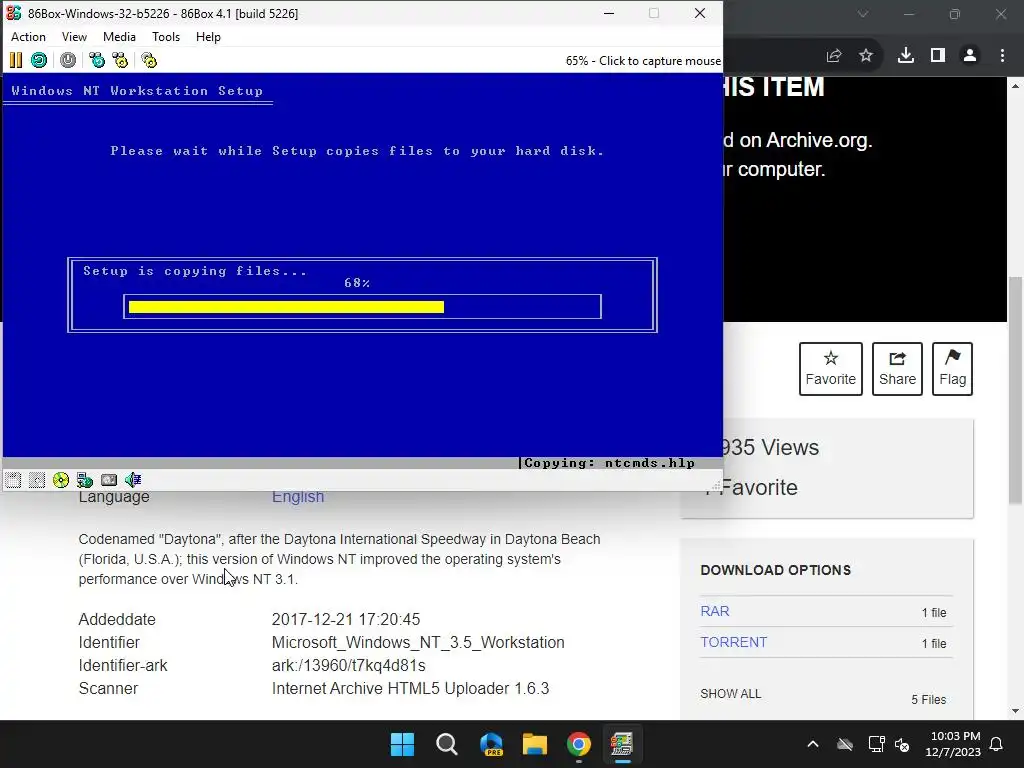1024x768 pixels.
Task: Open 86Box machine settings gear icon
Action: click(149, 61)
